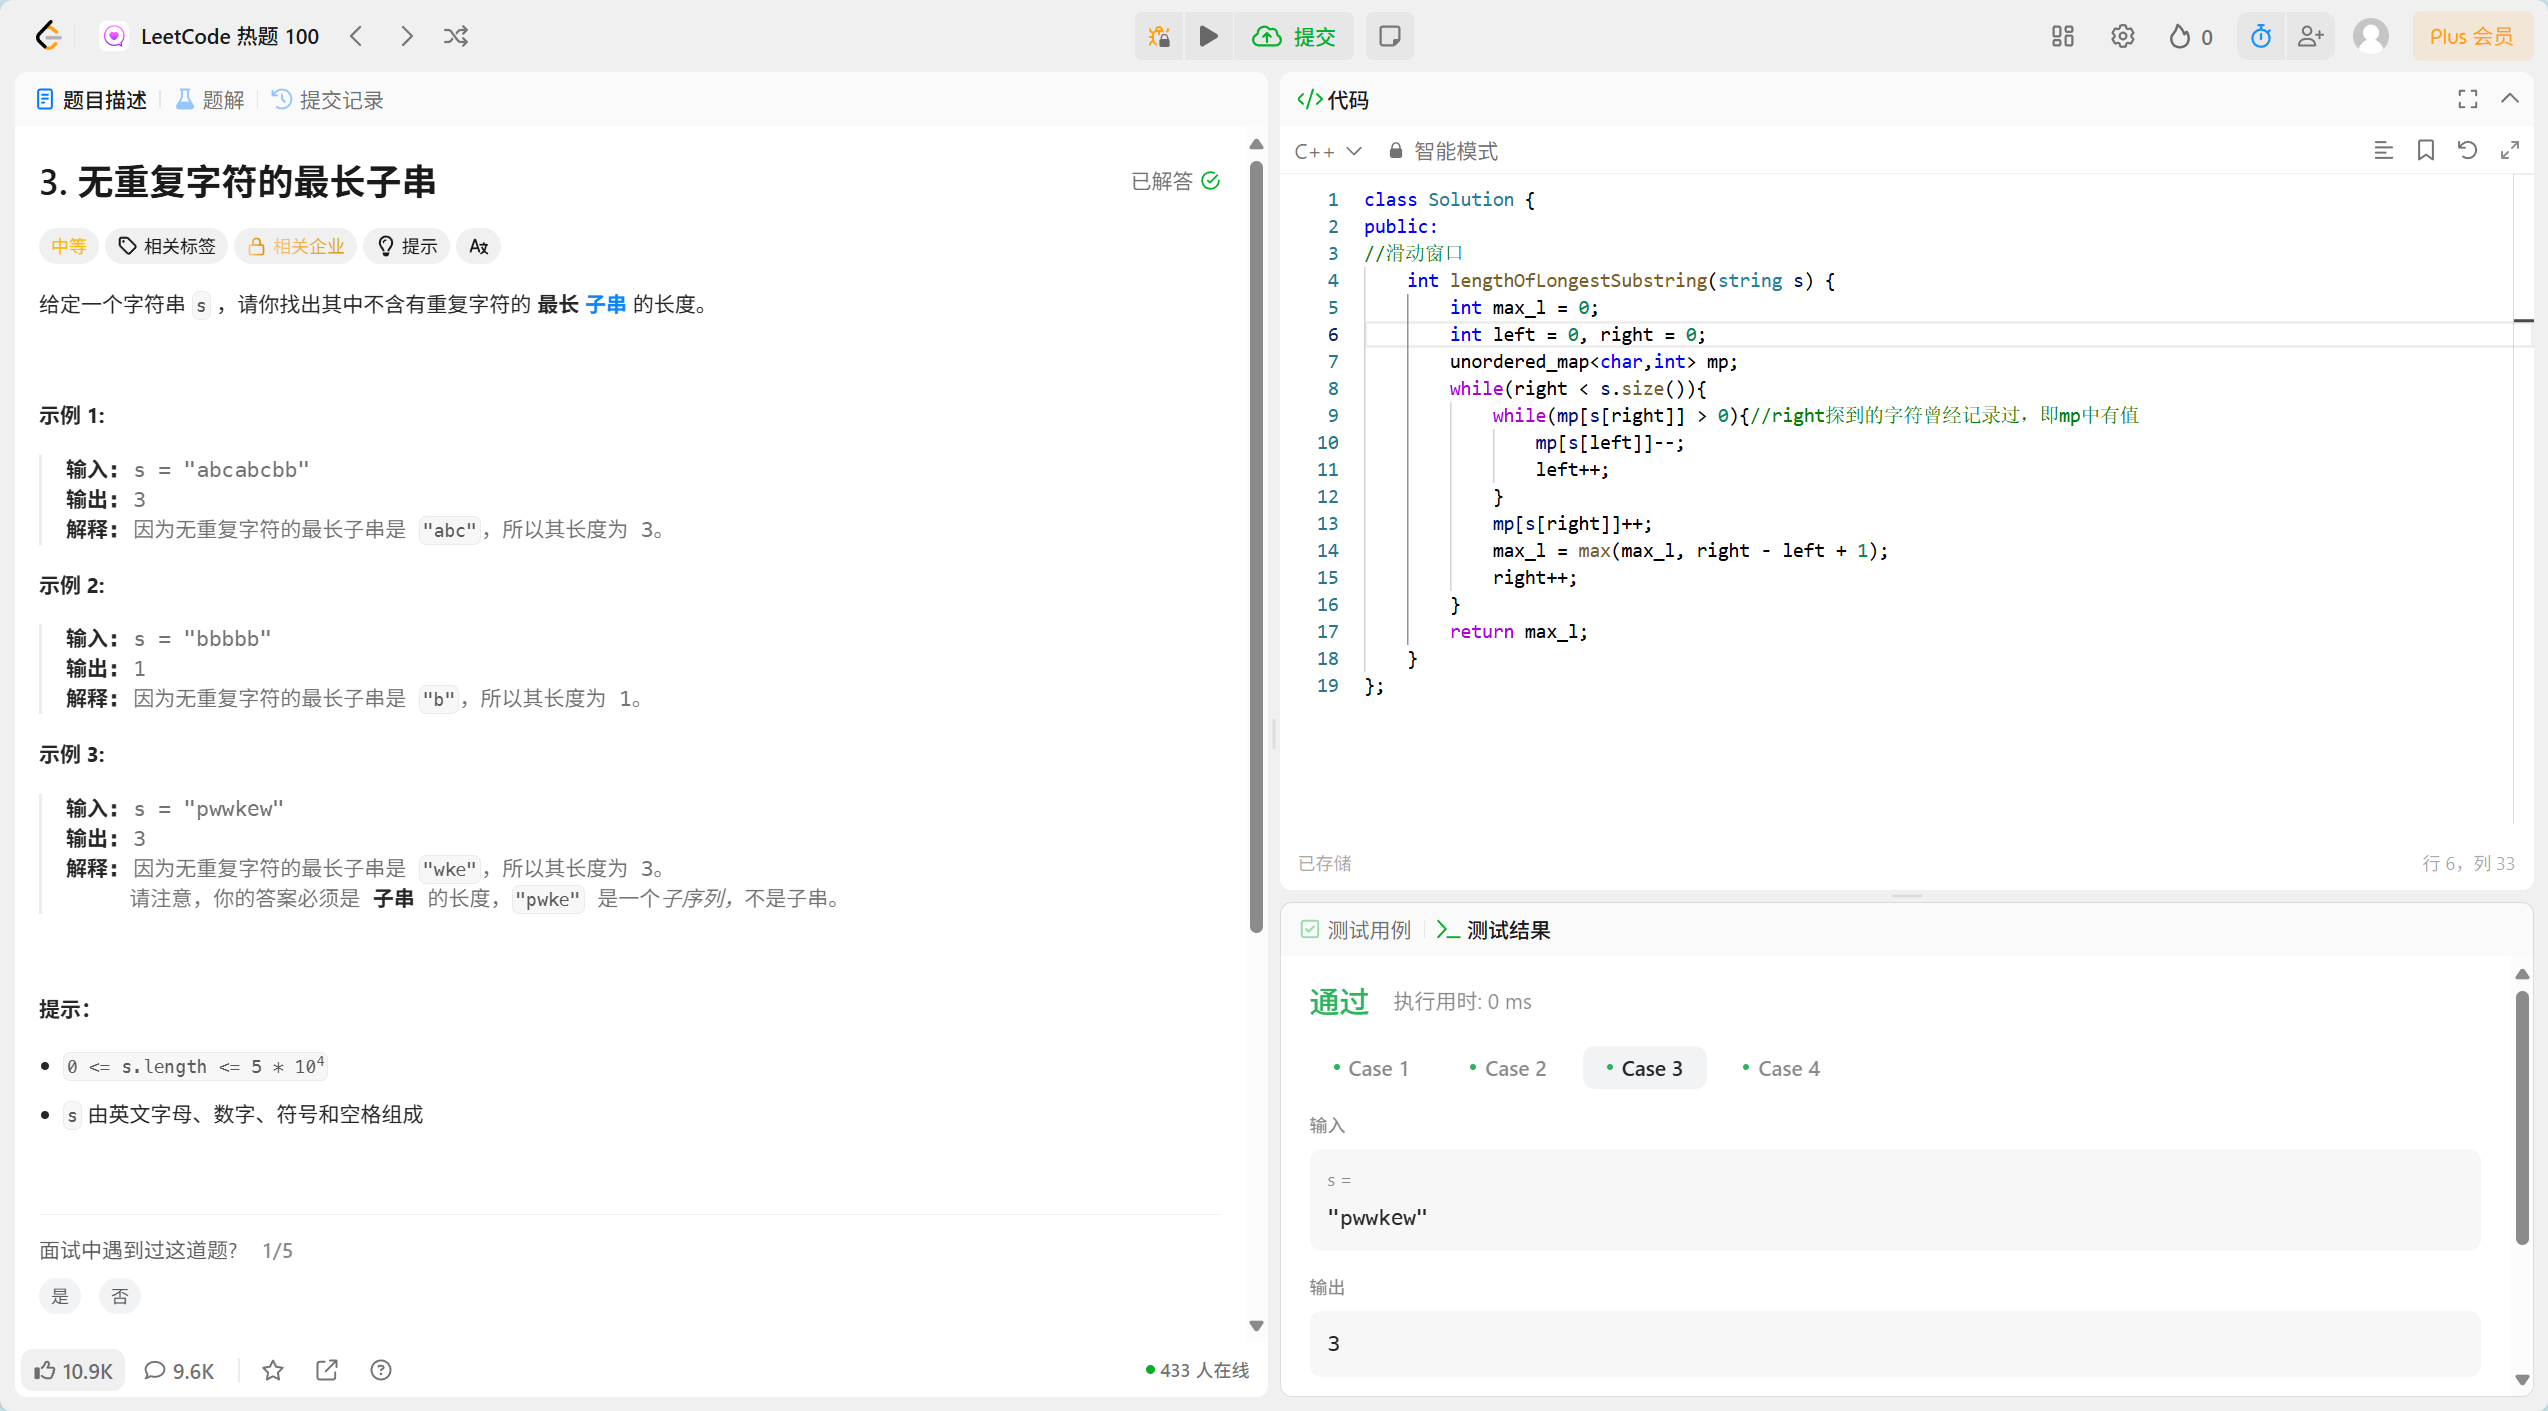Click the 提交 submit button

point(1295,37)
